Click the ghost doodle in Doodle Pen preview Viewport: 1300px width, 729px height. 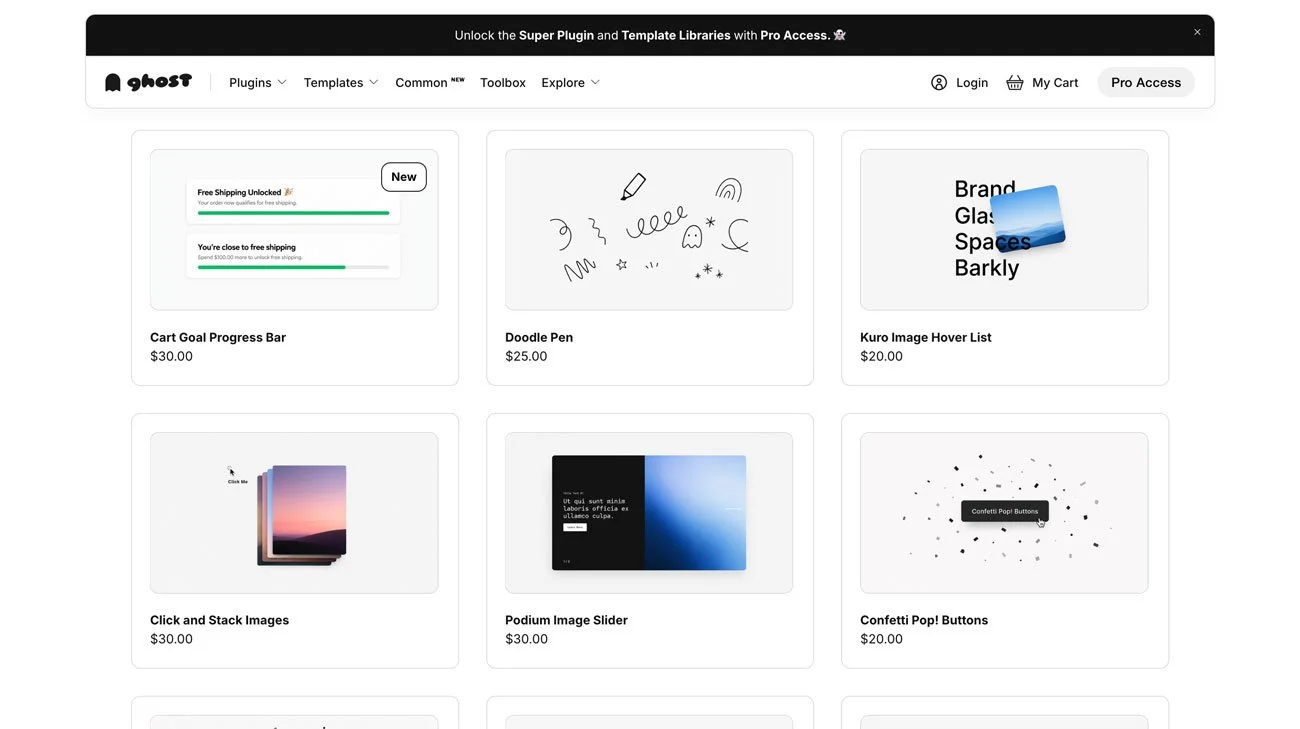[x=691, y=237]
